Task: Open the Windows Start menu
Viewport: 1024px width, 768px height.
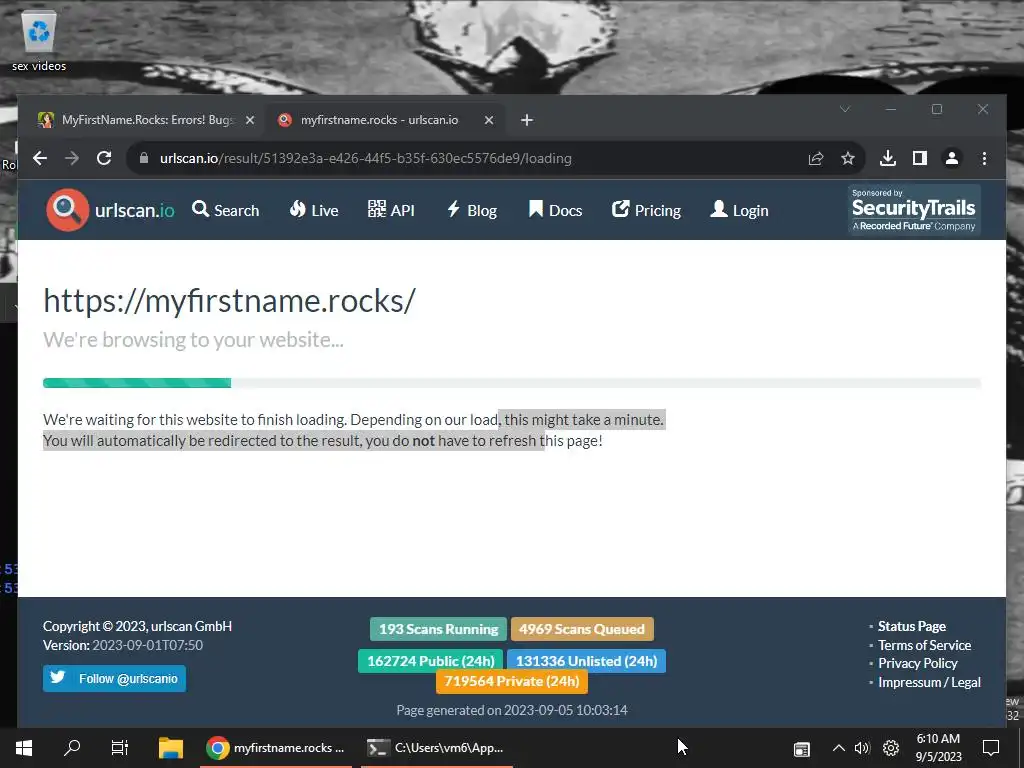Action: [x=24, y=748]
